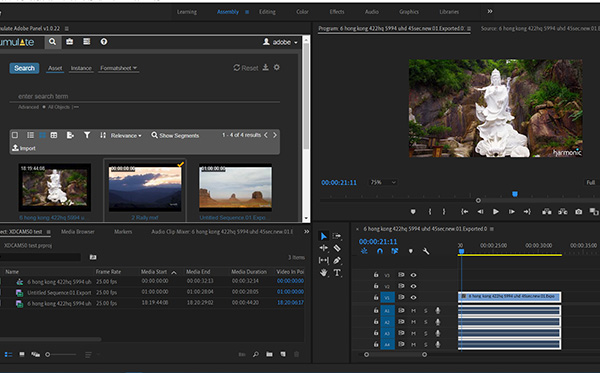
Task: Open the timeline sequence panel menu
Action: click(492, 229)
